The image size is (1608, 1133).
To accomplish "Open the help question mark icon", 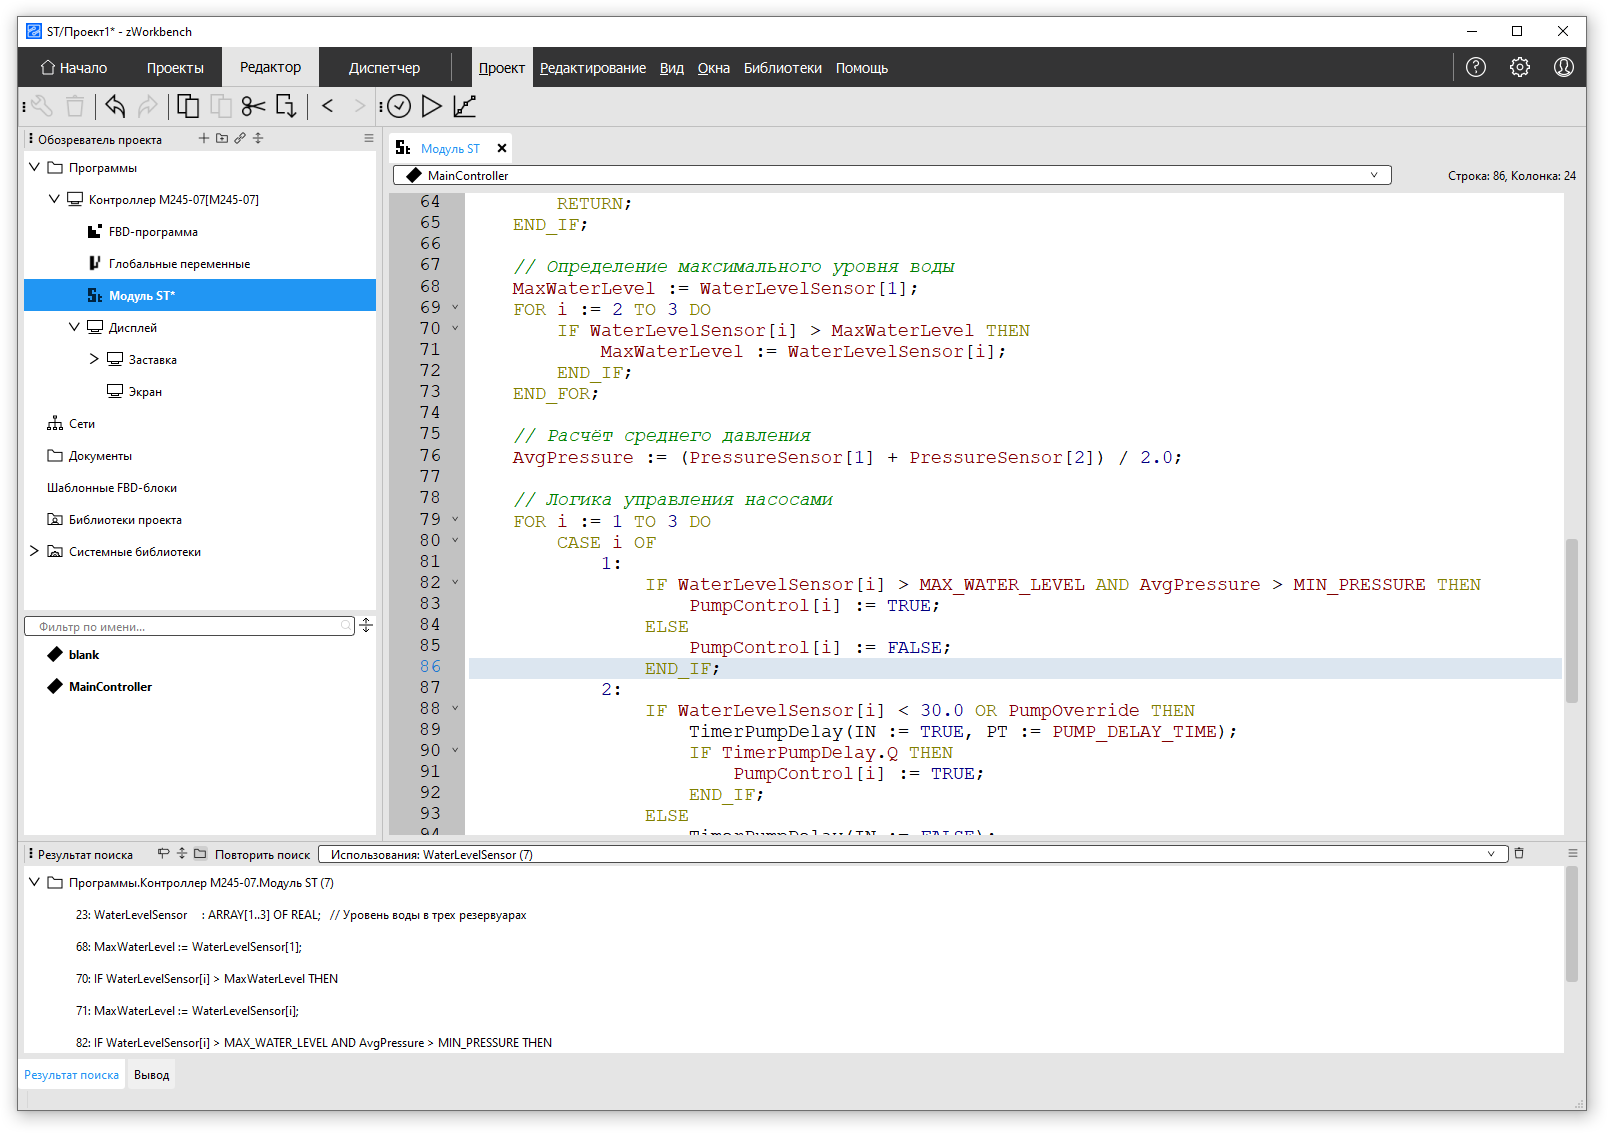I will (x=1476, y=67).
